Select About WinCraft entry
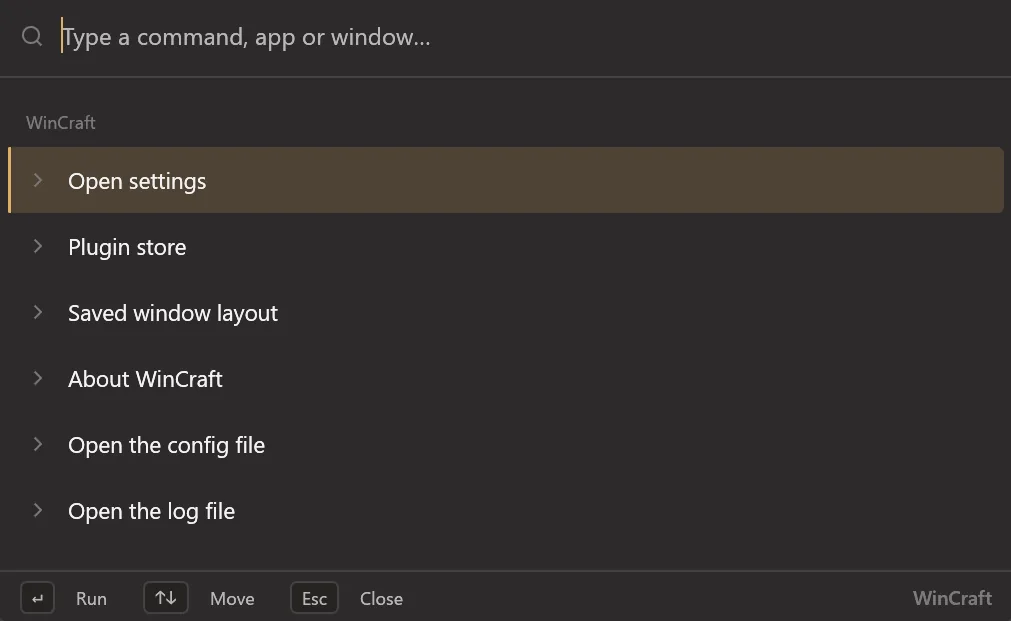 (506, 379)
